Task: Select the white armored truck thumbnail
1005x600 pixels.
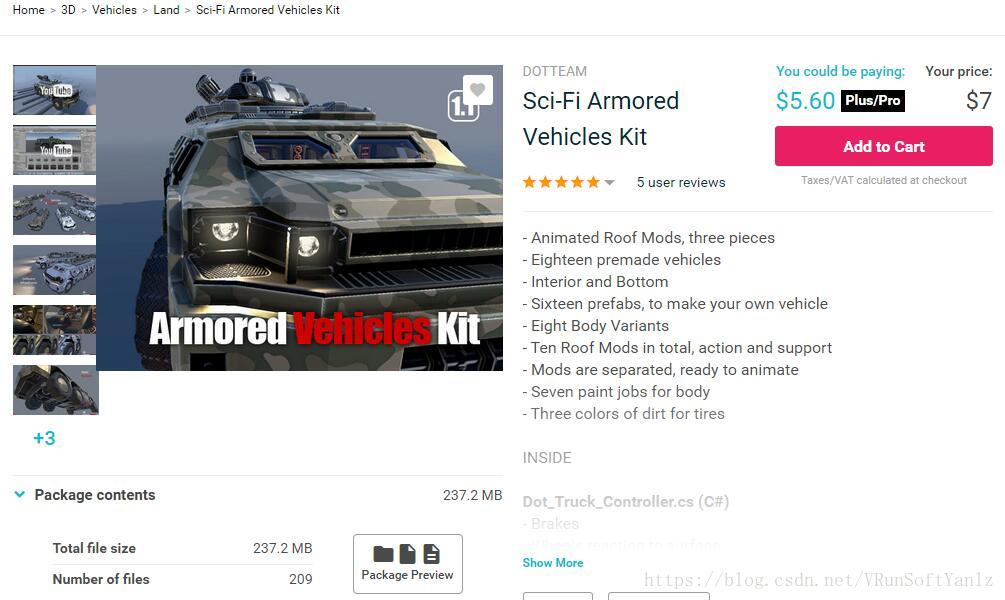Action: pyautogui.click(x=54, y=270)
